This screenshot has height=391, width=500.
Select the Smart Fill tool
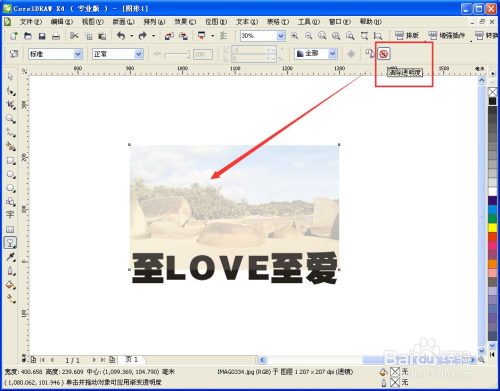pos(10,146)
